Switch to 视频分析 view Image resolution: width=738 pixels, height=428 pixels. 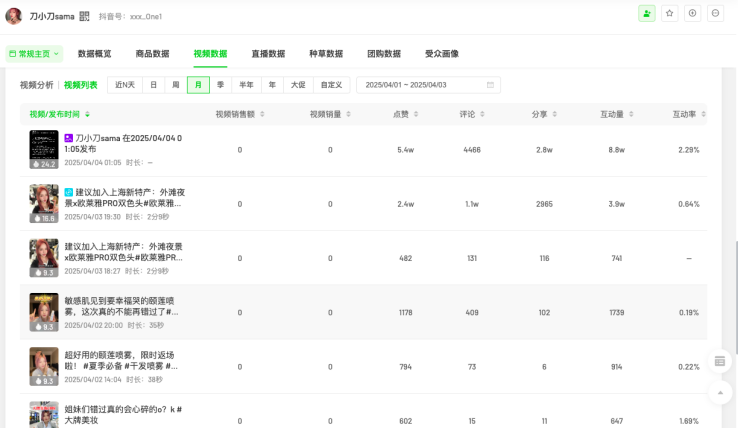point(37,85)
